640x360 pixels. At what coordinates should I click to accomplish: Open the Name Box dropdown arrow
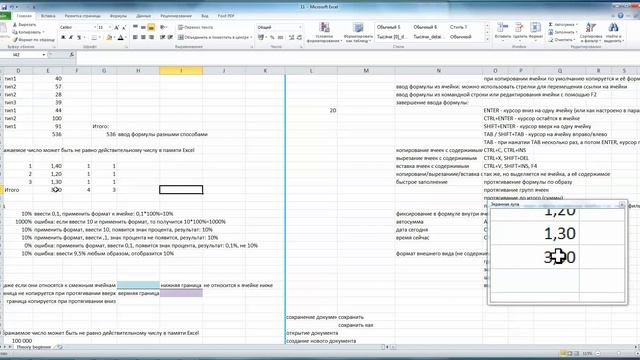tap(44, 55)
